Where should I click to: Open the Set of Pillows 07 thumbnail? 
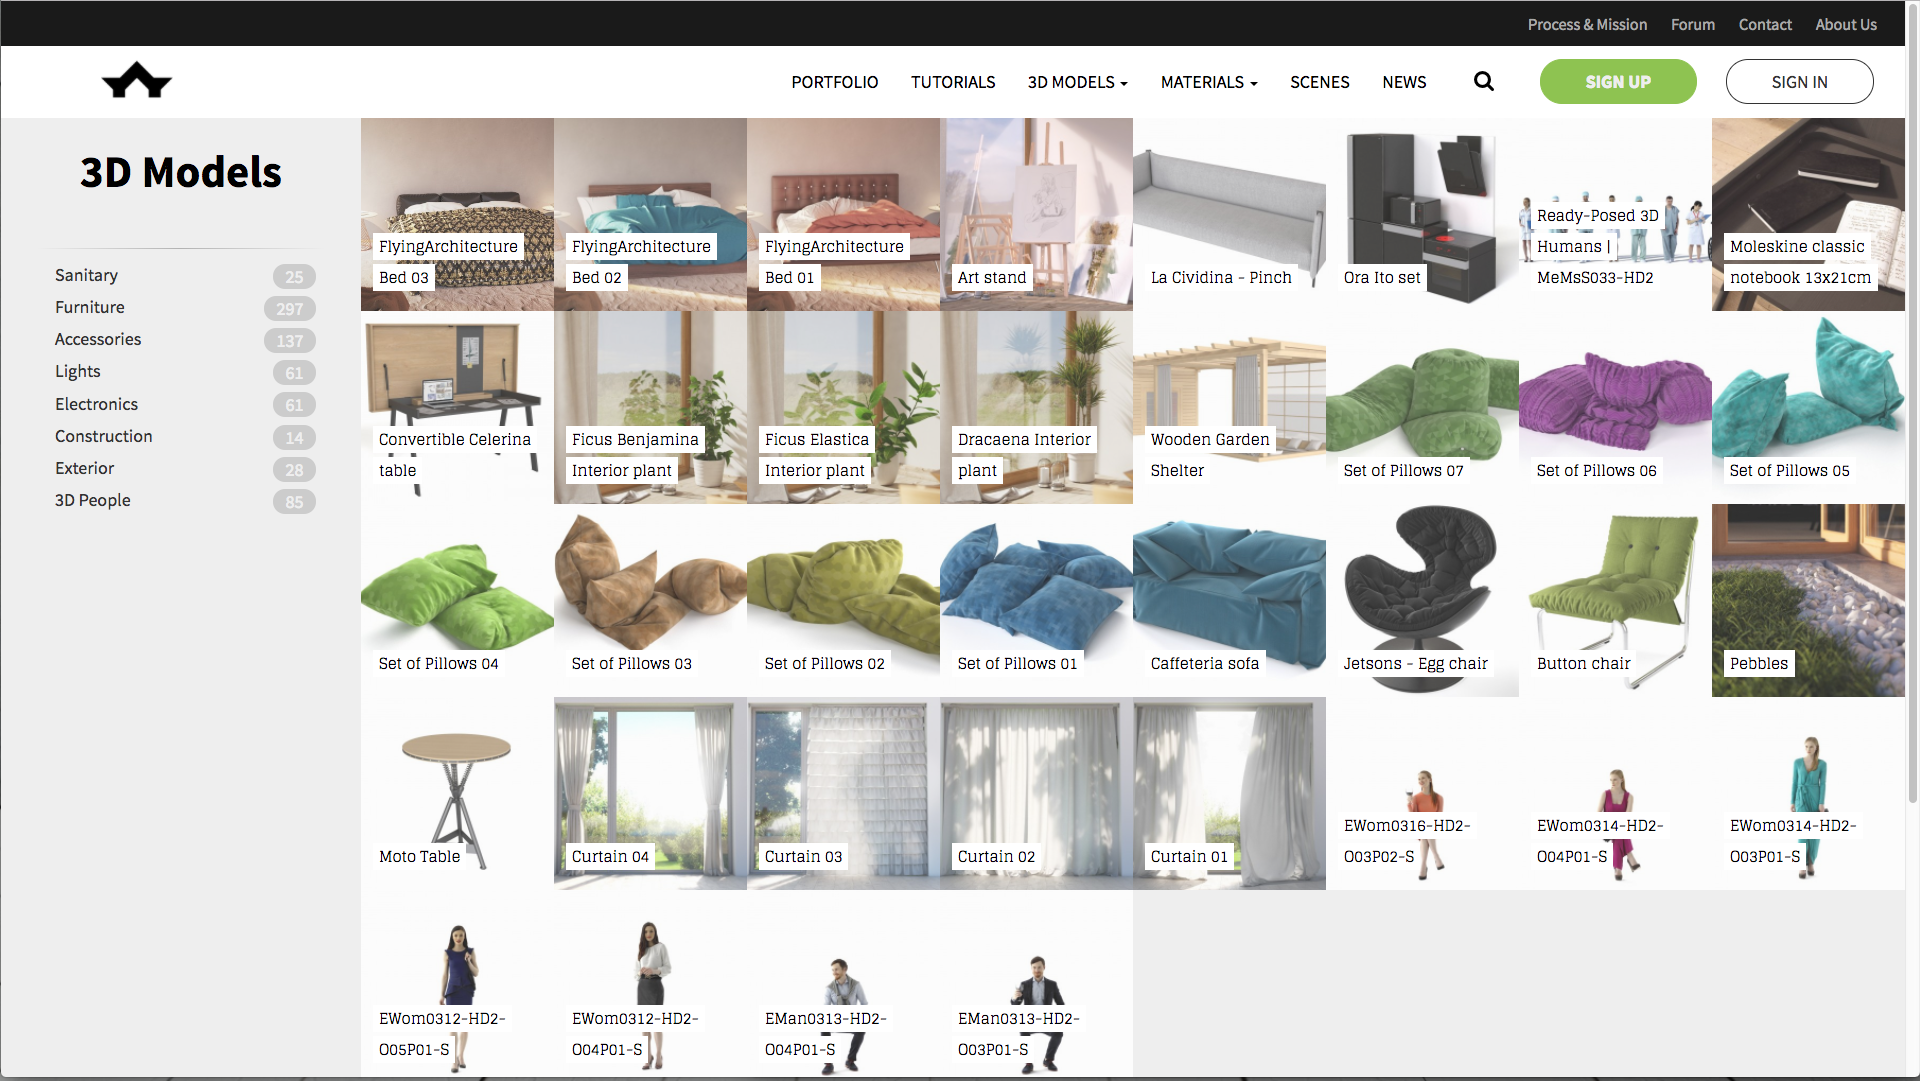click(x=1422, y=407)
